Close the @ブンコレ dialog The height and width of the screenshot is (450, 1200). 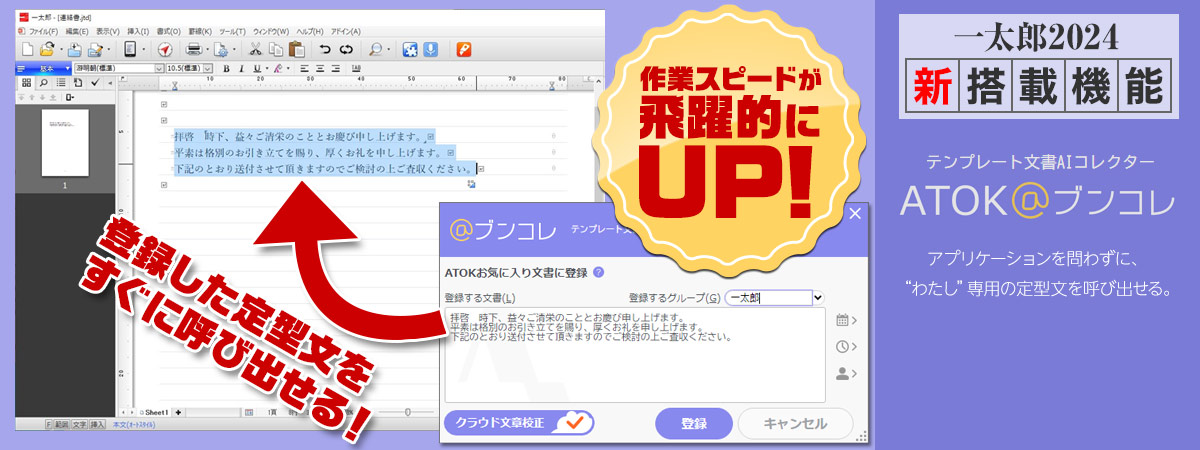(854, 213)
